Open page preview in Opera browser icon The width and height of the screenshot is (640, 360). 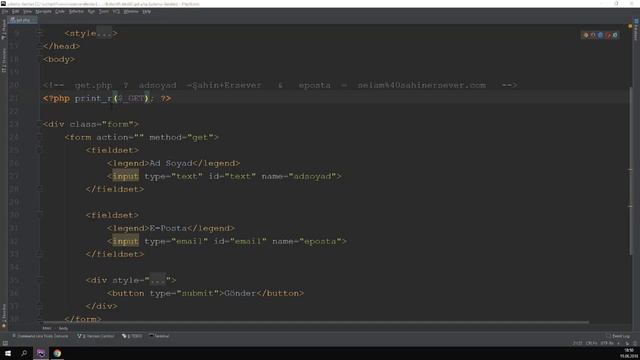[x=608, y=35]
